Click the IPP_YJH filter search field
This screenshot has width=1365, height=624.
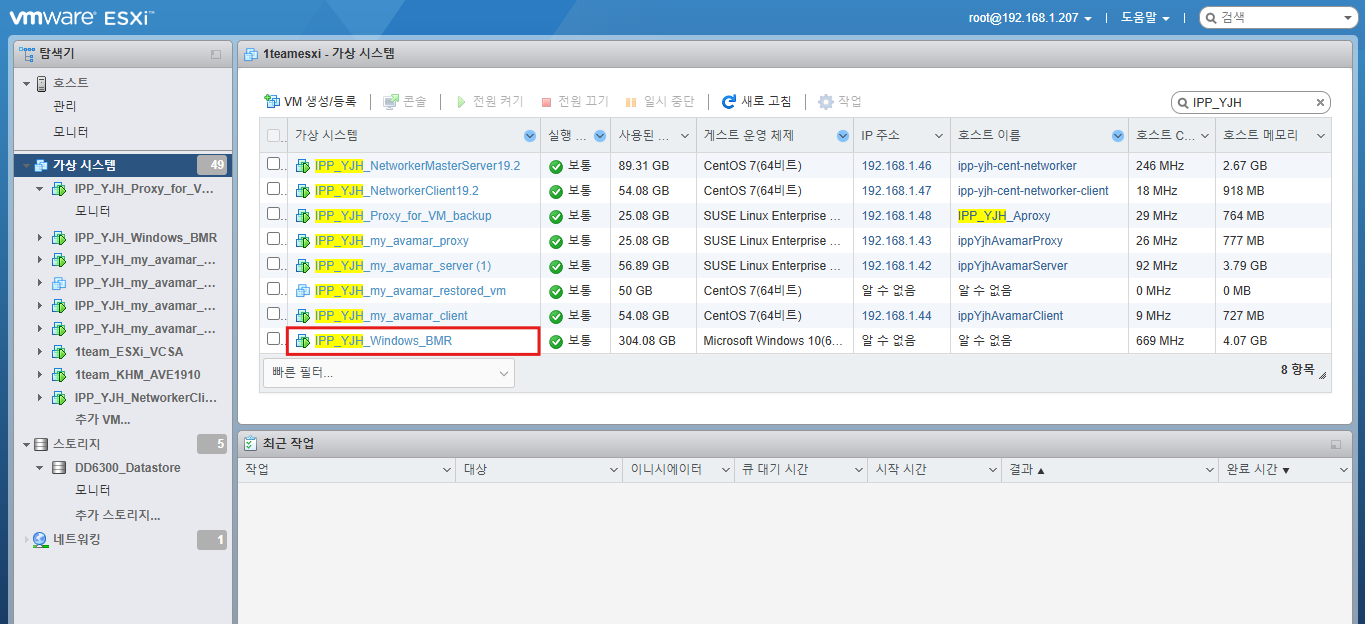pyautogui.click(x=1250, y=102)
